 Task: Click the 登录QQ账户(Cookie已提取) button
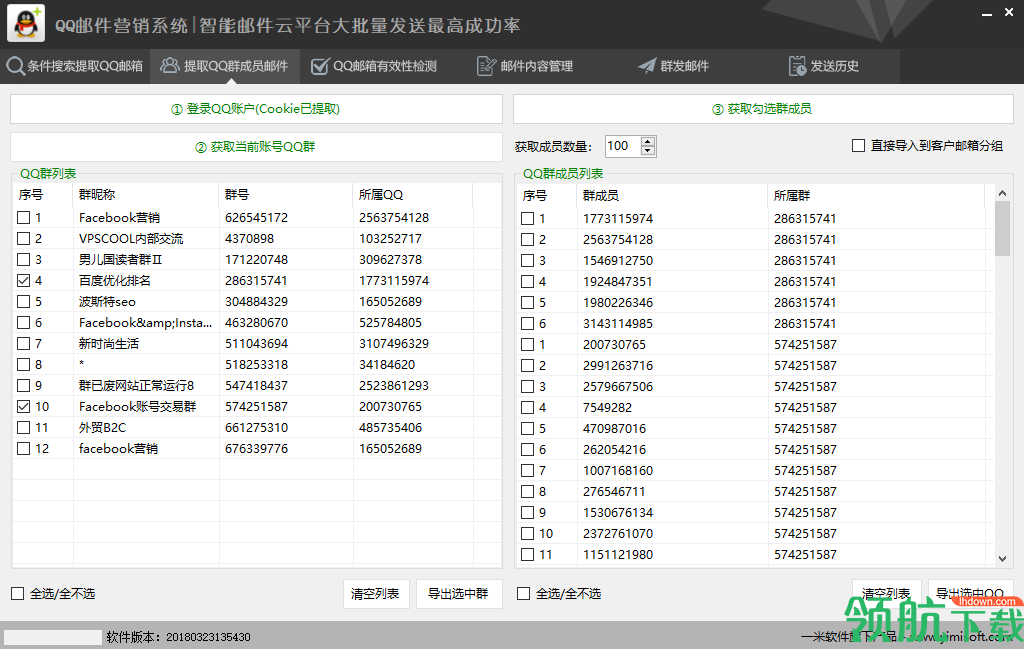coord(256,109)
